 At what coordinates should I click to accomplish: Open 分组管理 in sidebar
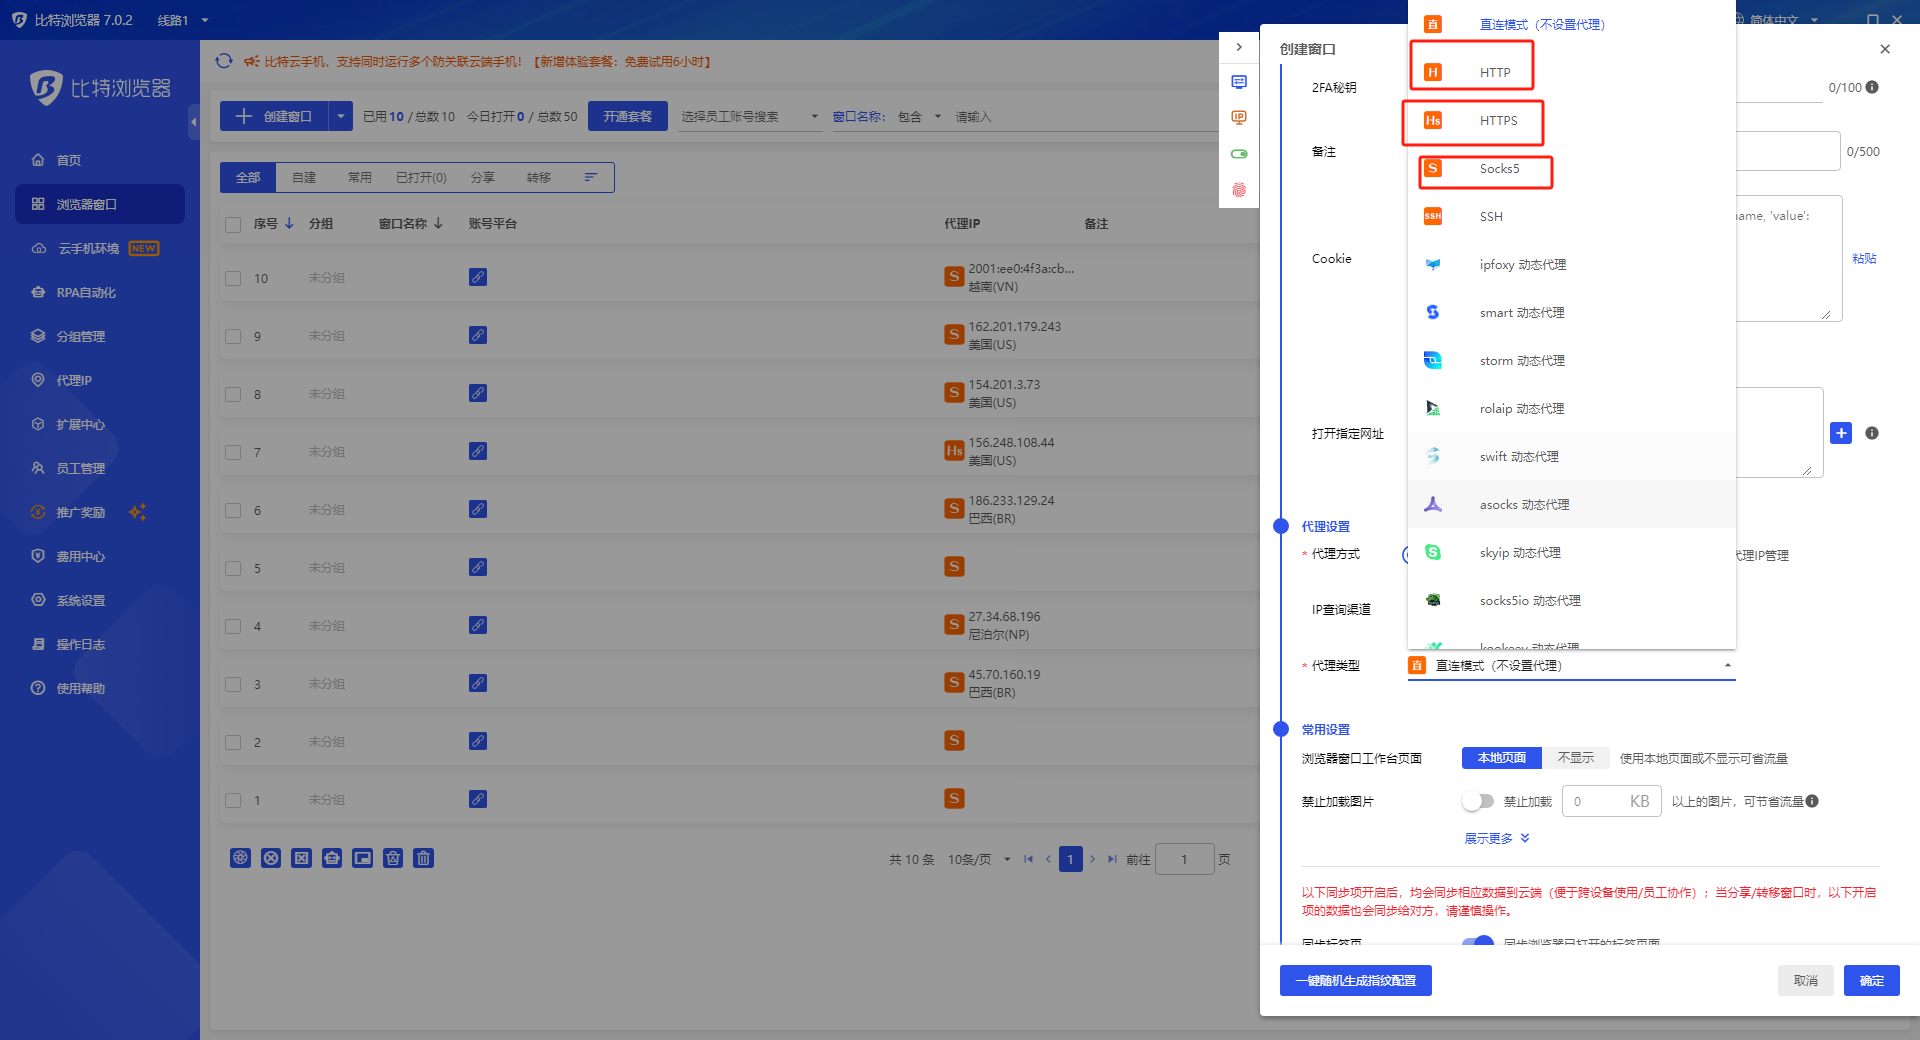(x=80, y=336)
